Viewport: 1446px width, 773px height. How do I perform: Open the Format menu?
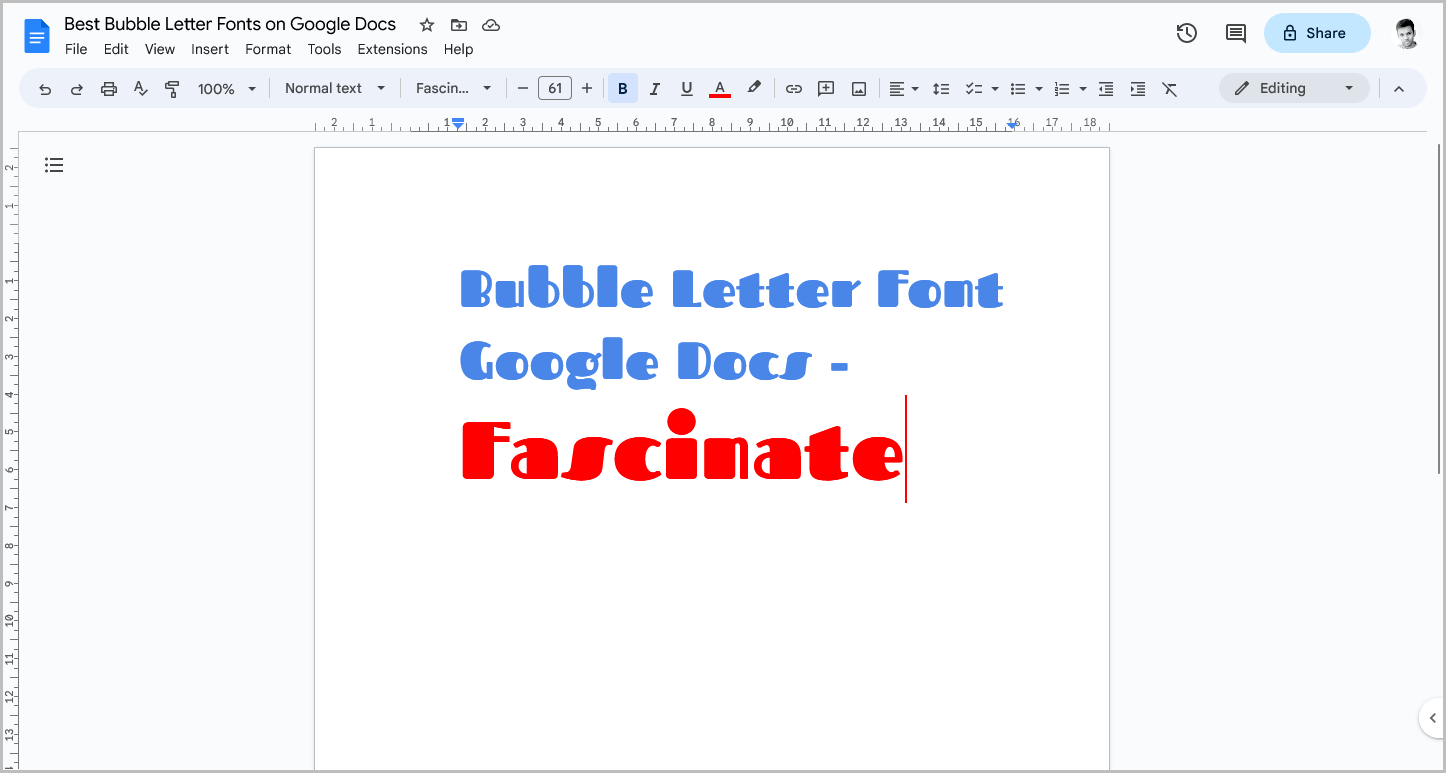coord(267,49)
